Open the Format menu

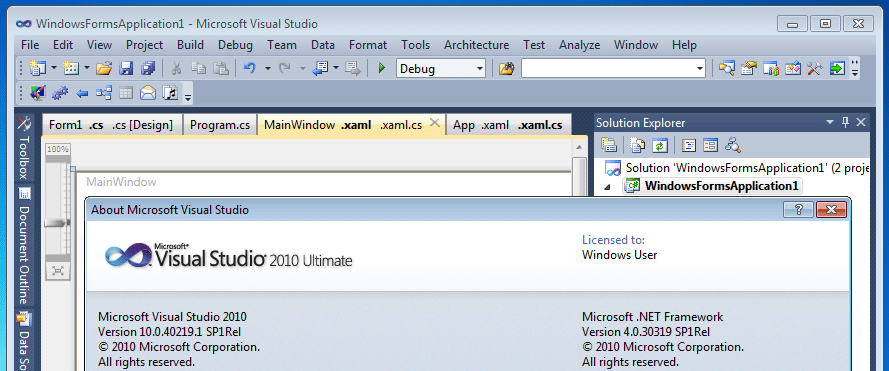click(x=368, y=45)
